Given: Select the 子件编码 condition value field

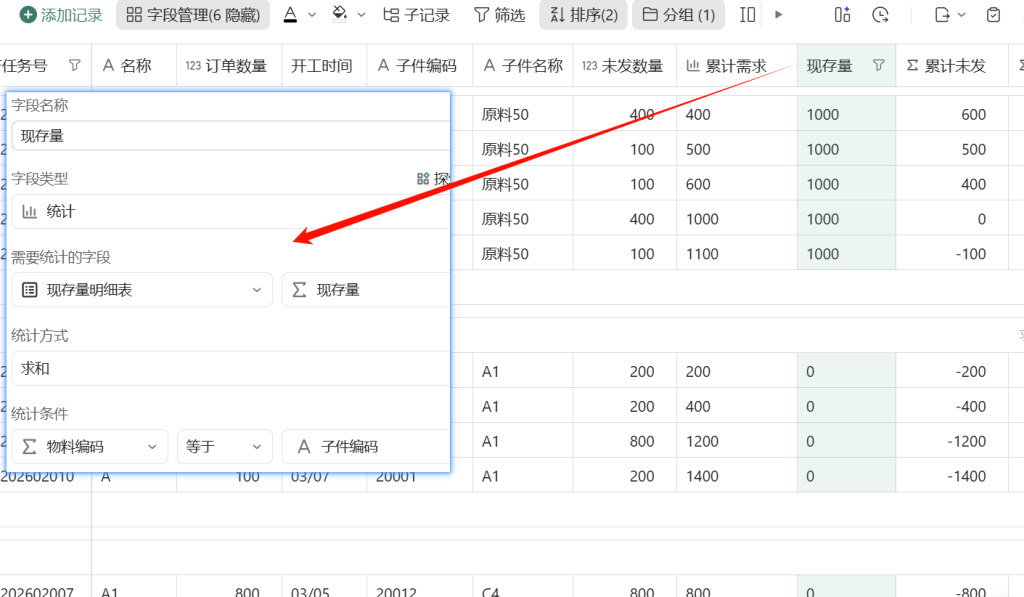Looking at the screenshot, I should point(366,447).
